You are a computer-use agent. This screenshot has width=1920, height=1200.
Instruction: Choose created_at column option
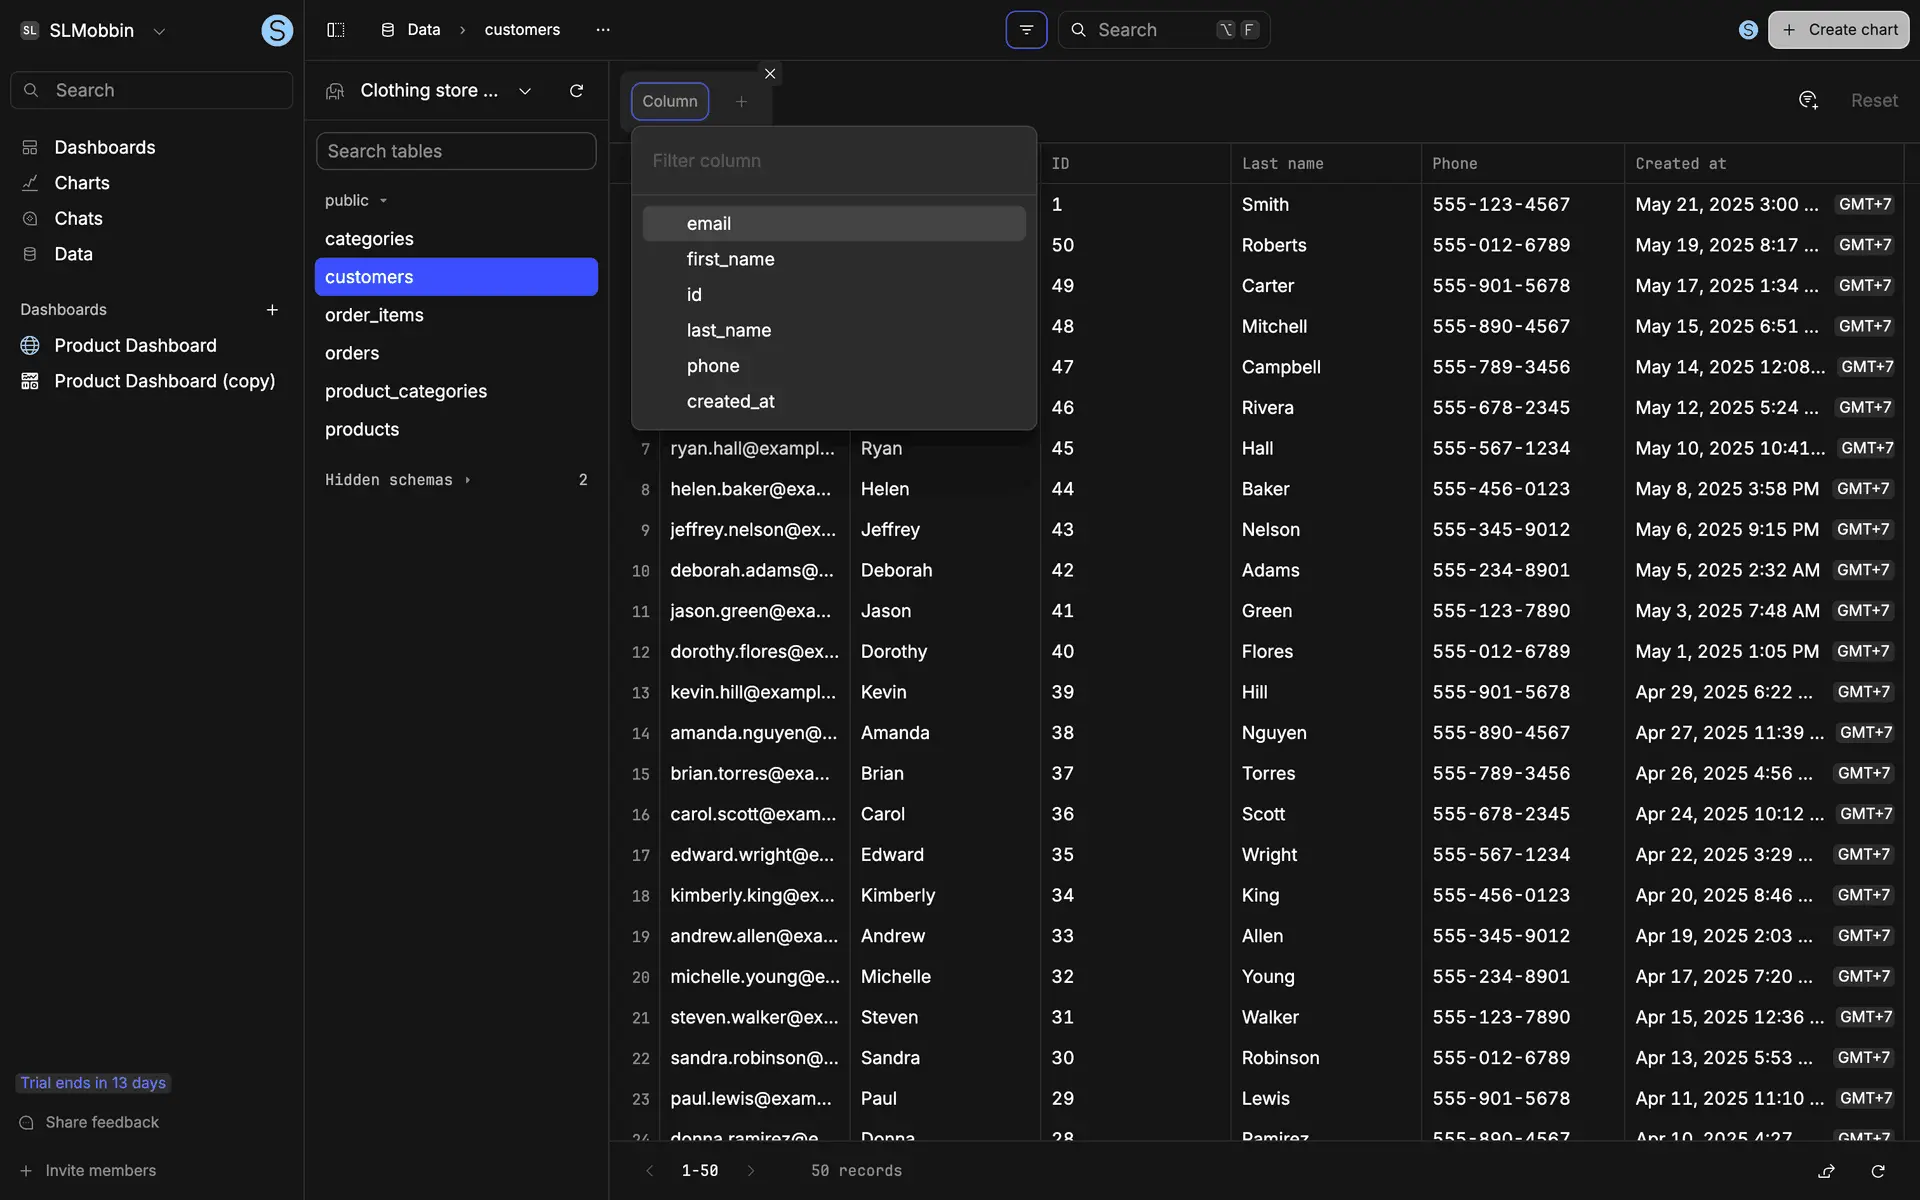[730, 402]
